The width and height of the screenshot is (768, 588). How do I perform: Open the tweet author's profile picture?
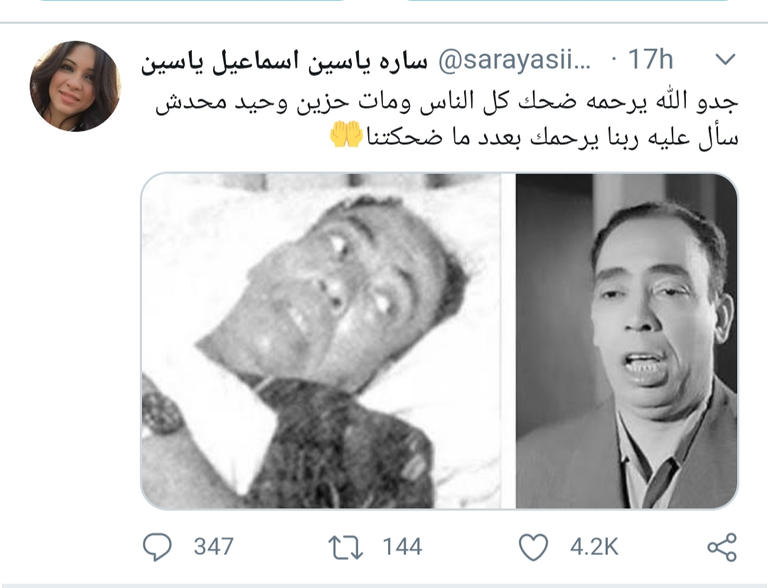75,86
